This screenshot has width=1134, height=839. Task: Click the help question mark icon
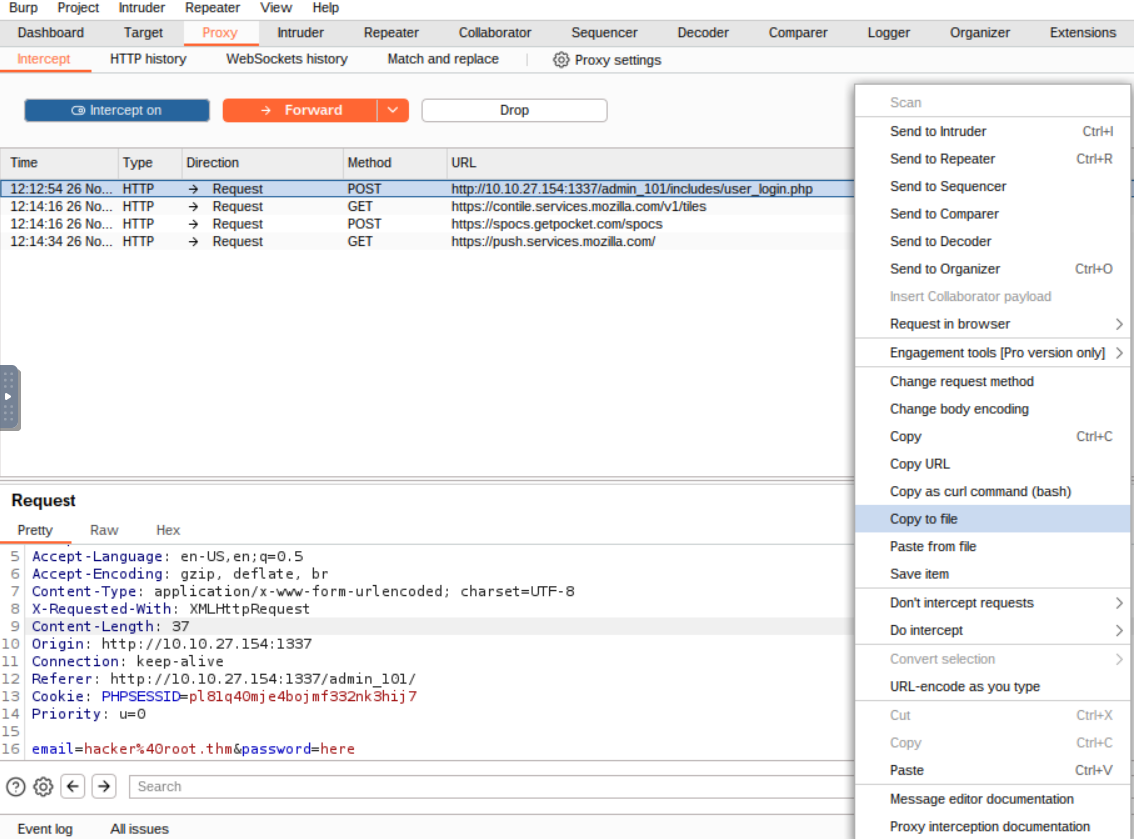click(x=15, y=786)
